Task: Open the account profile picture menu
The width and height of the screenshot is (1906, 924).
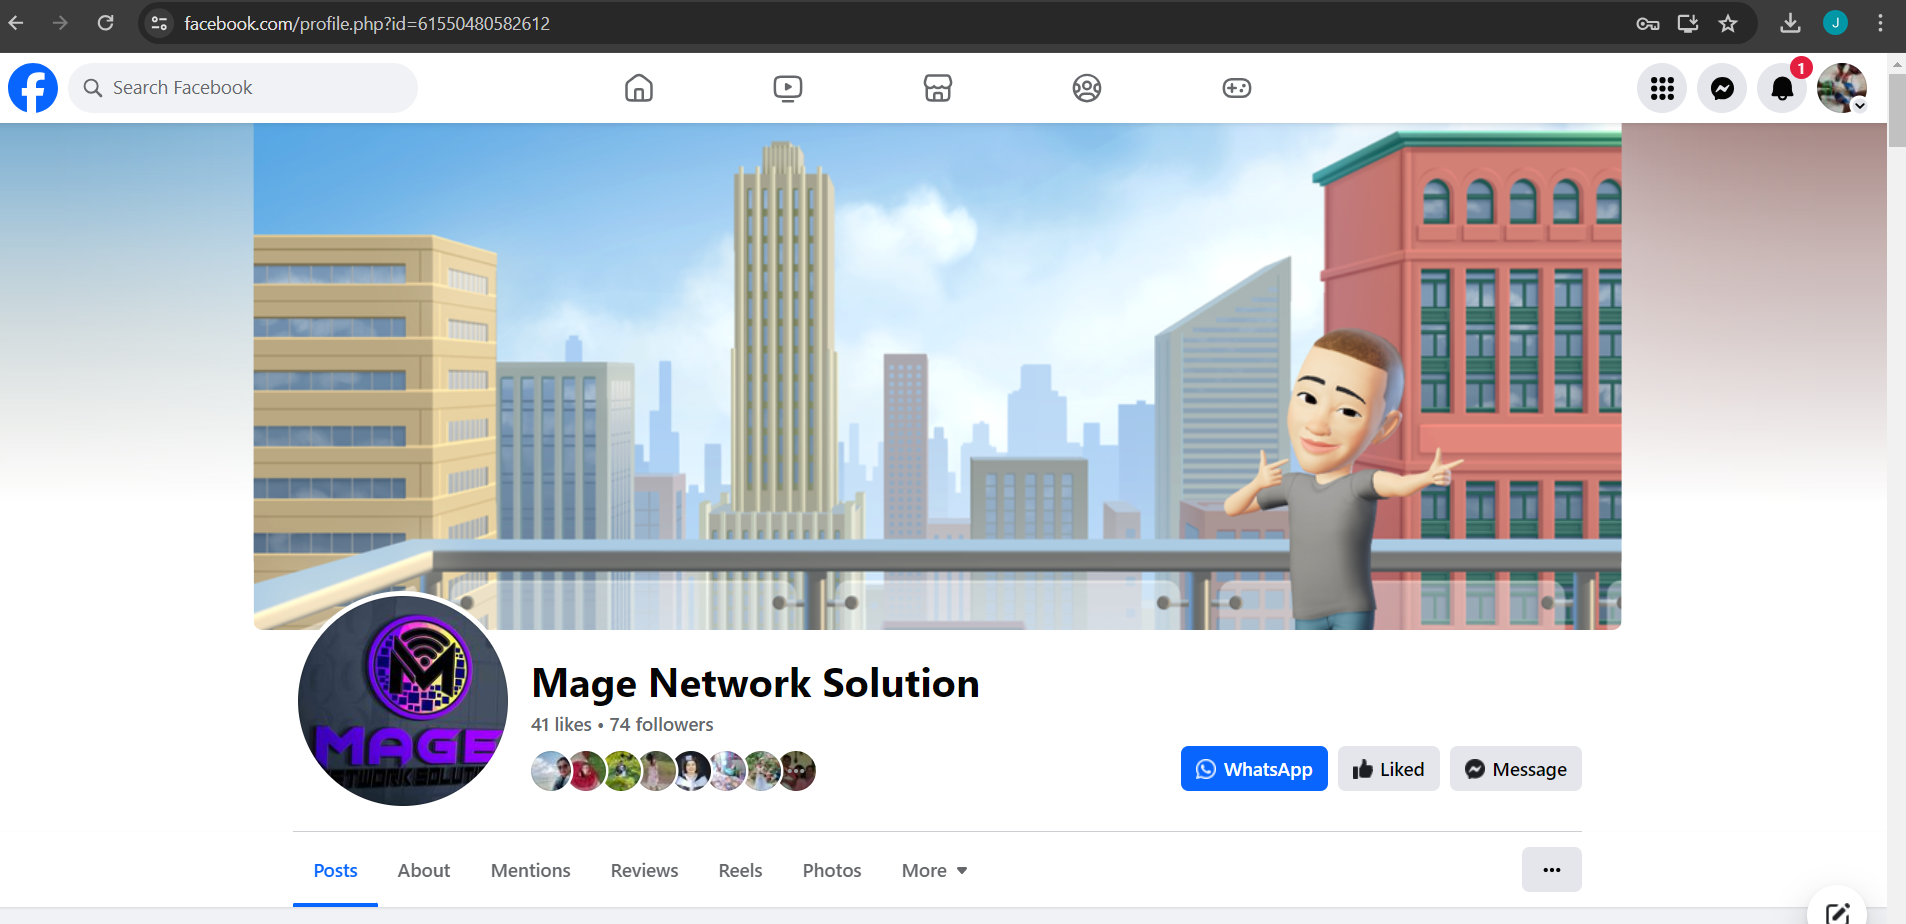Action: coord(1842,88)
